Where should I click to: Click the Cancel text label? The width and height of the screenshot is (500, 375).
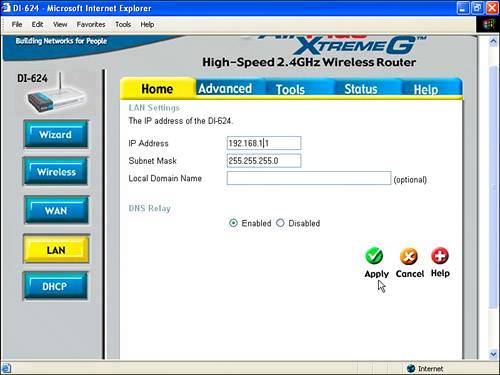(x=410, y=274)
